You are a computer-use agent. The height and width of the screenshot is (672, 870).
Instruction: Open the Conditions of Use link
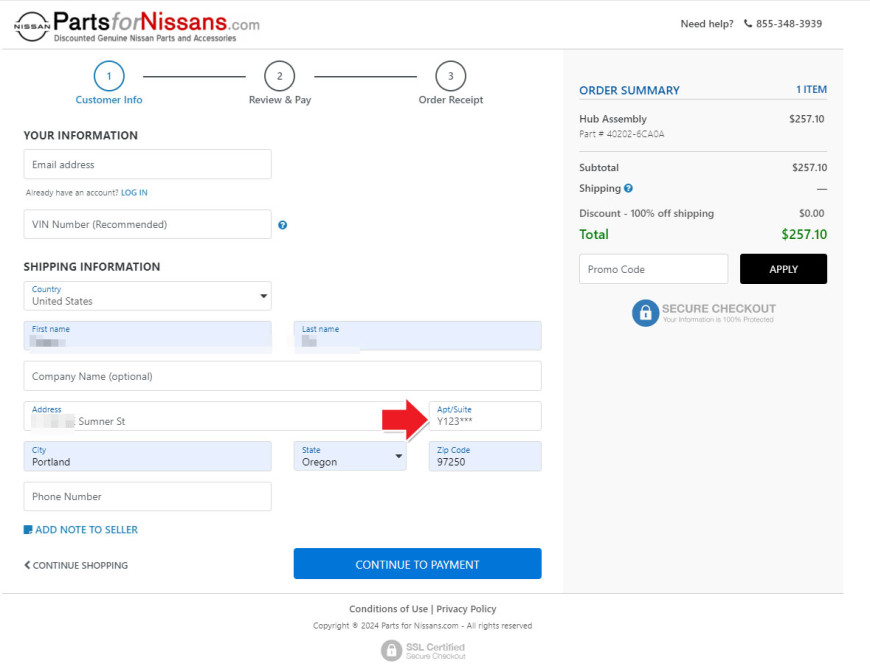coord(388,609)
